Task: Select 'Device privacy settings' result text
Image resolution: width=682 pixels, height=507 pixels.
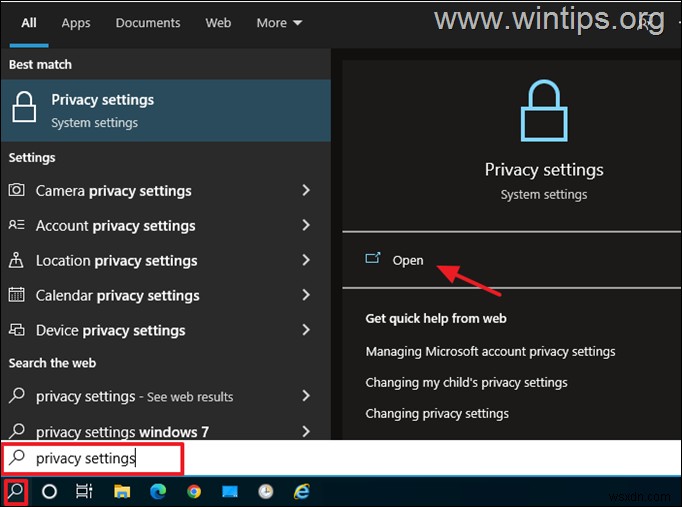Action: click(110, 330)
